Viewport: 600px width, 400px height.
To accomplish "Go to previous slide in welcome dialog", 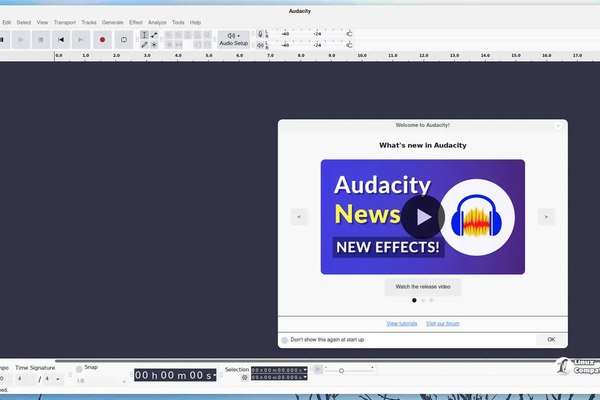I will (x=299, y=217).
